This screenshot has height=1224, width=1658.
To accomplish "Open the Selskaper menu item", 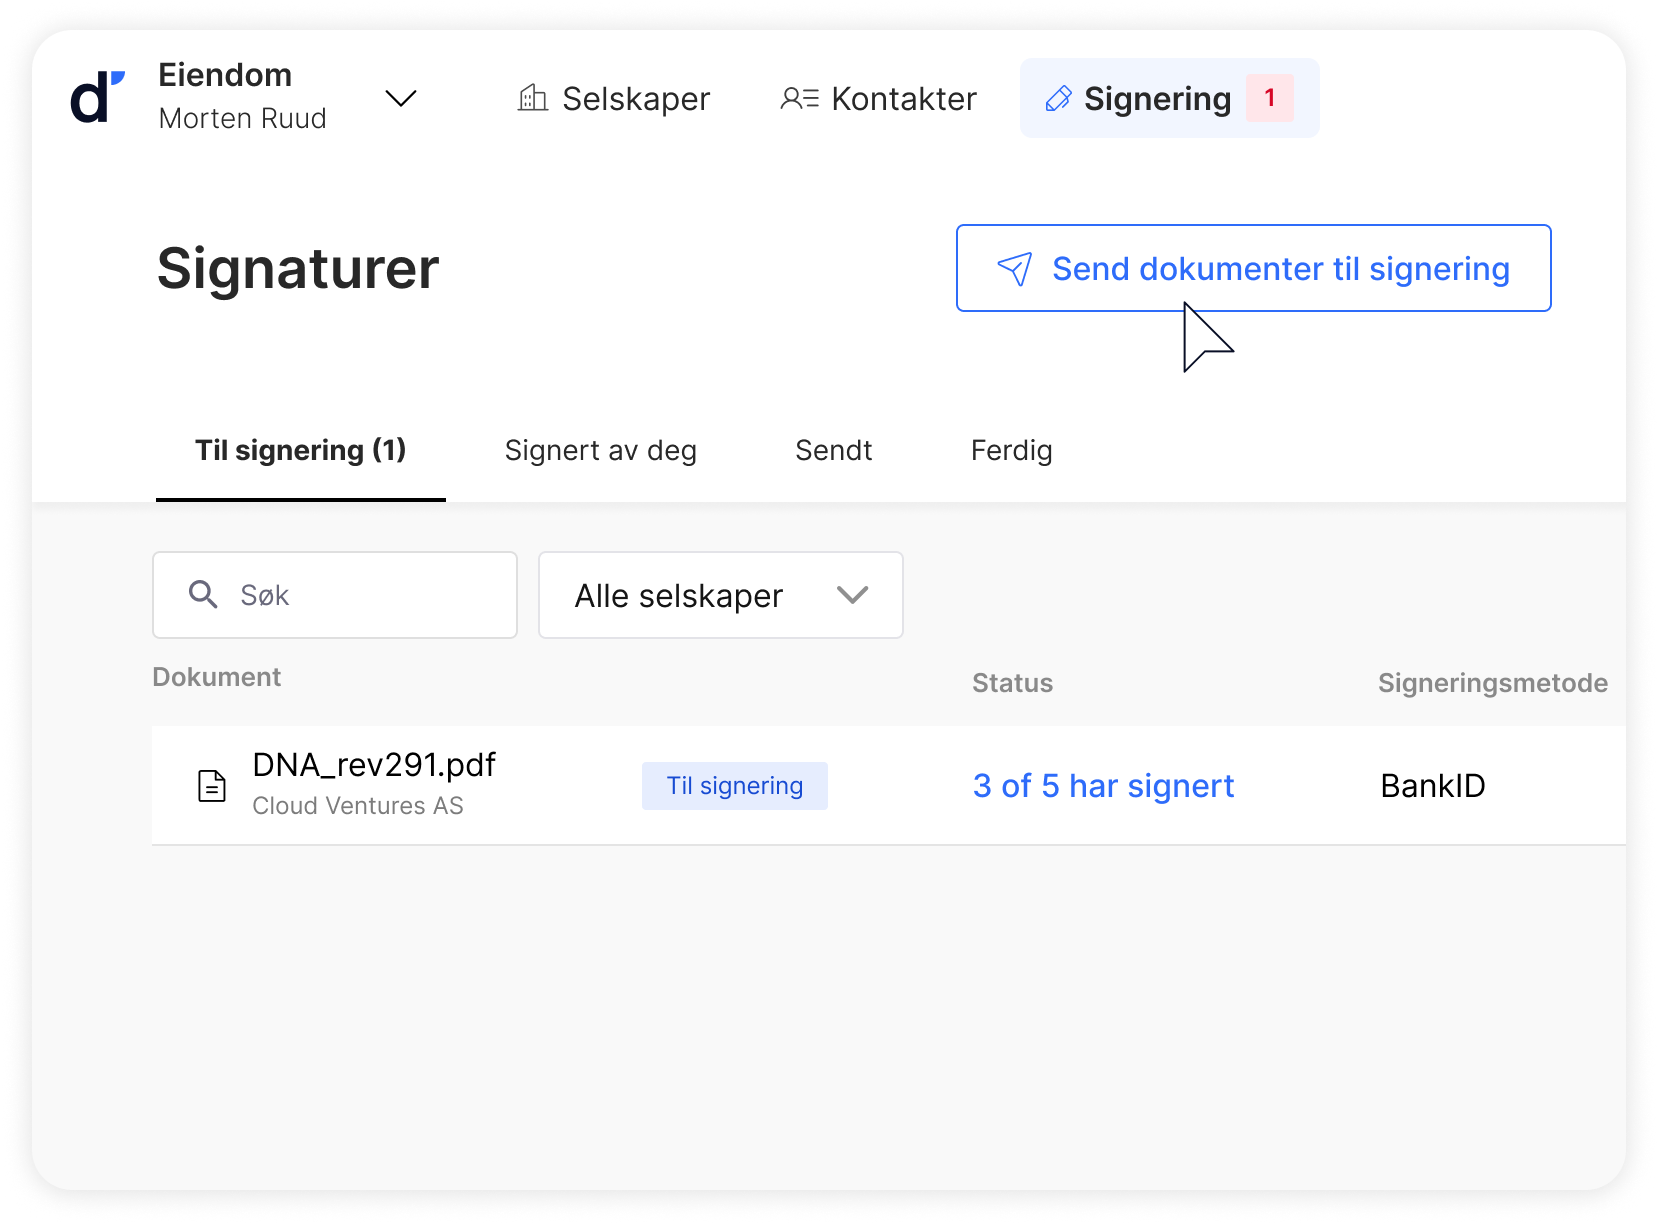I will point(635,99).
